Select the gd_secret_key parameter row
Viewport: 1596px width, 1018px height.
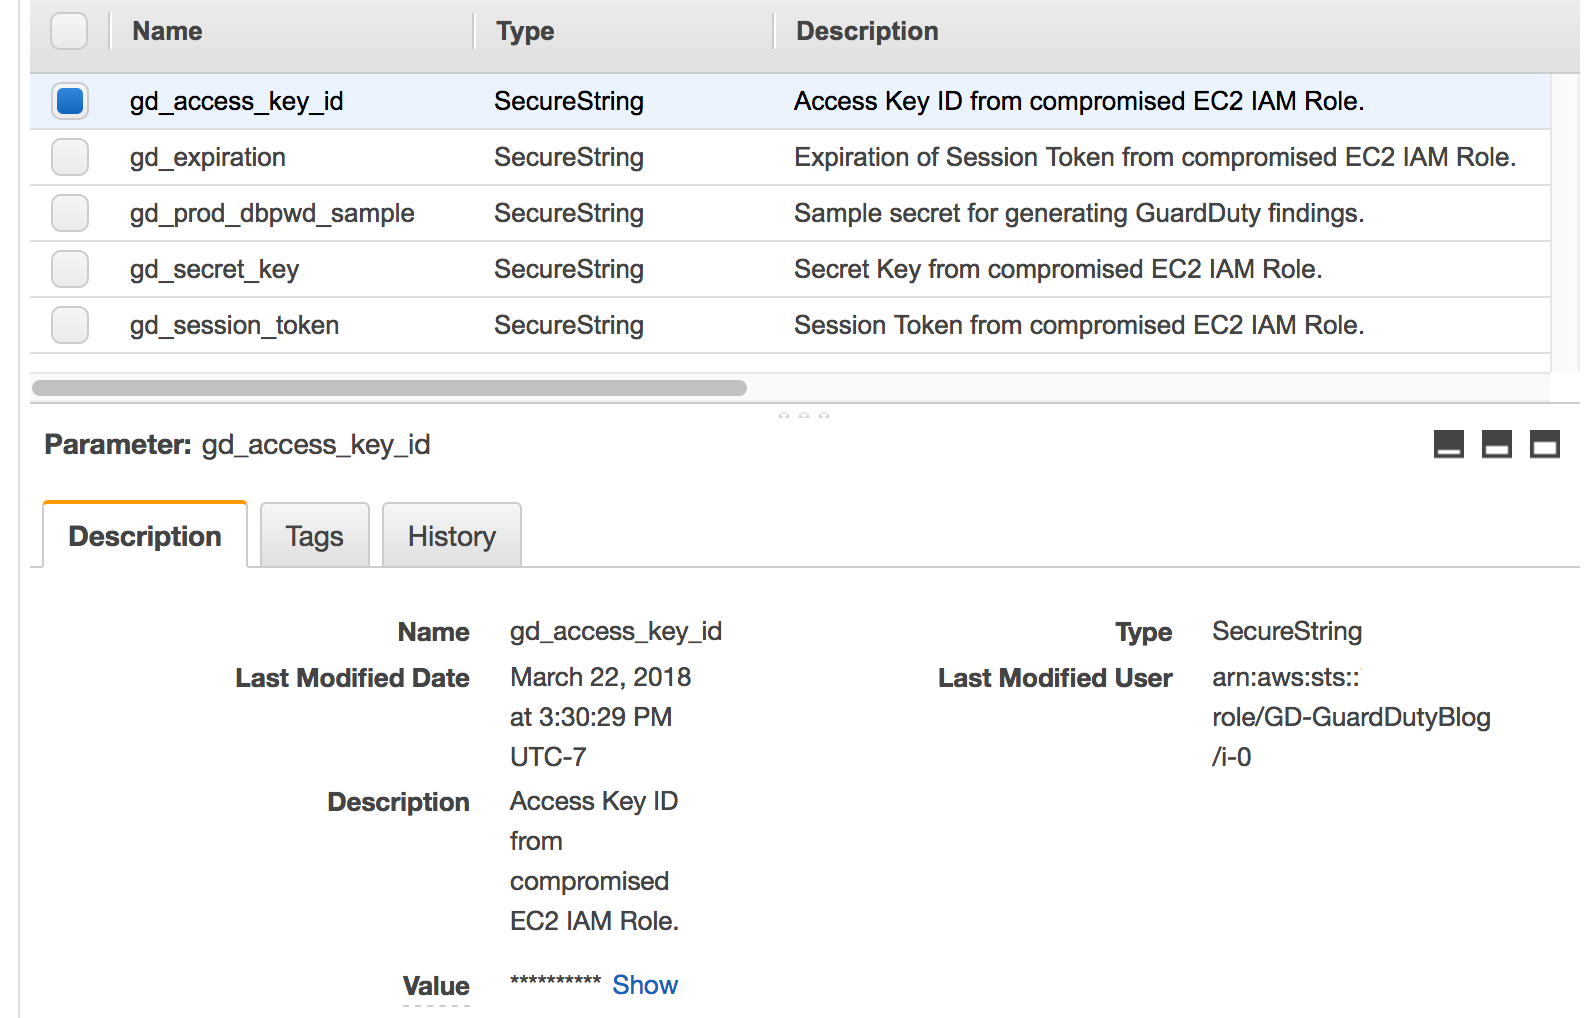click(790, 269)
